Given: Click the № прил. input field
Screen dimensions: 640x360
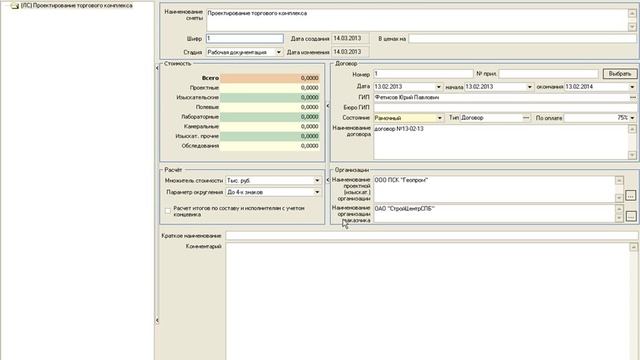Looking at the screenshot, I should (548, 74).
